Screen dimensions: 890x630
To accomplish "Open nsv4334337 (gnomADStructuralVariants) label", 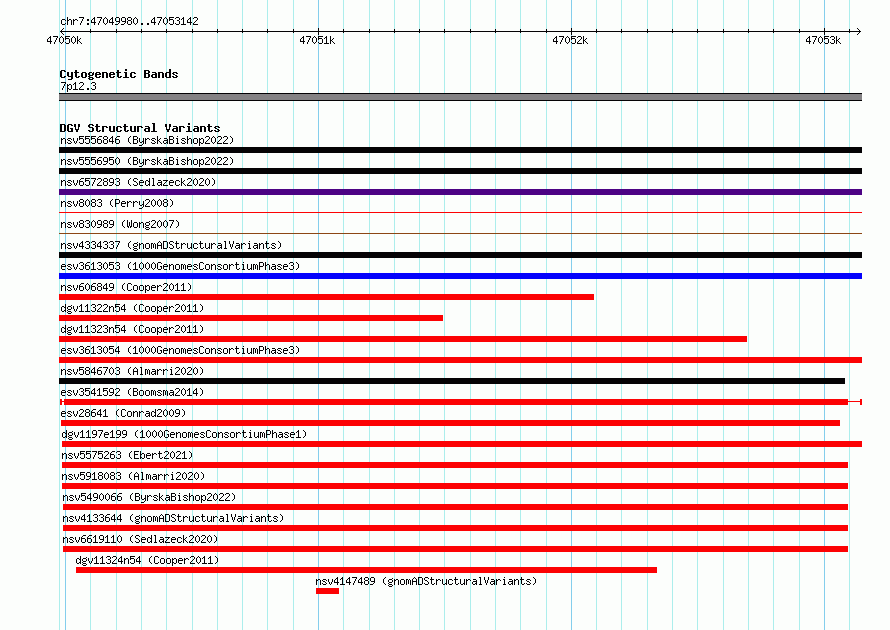I will point(171,245).
